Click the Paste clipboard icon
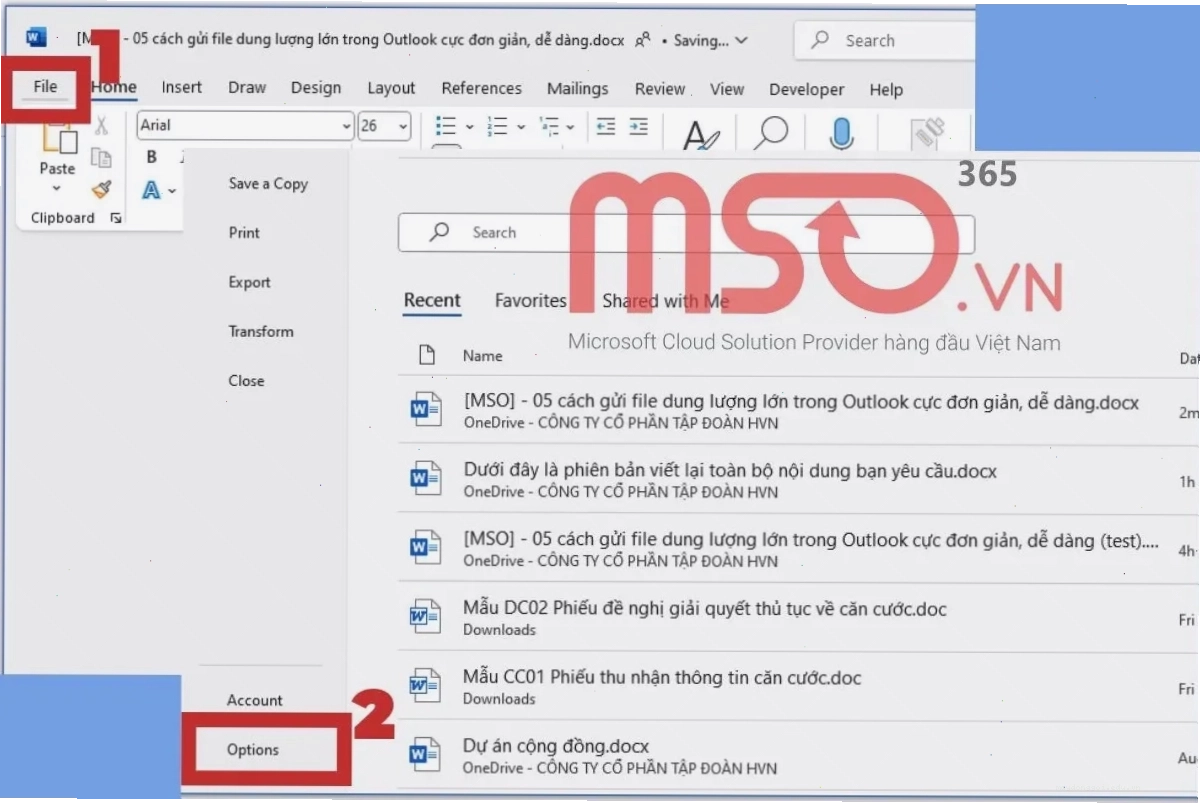The image size is (1200, 804). (58, 137)
